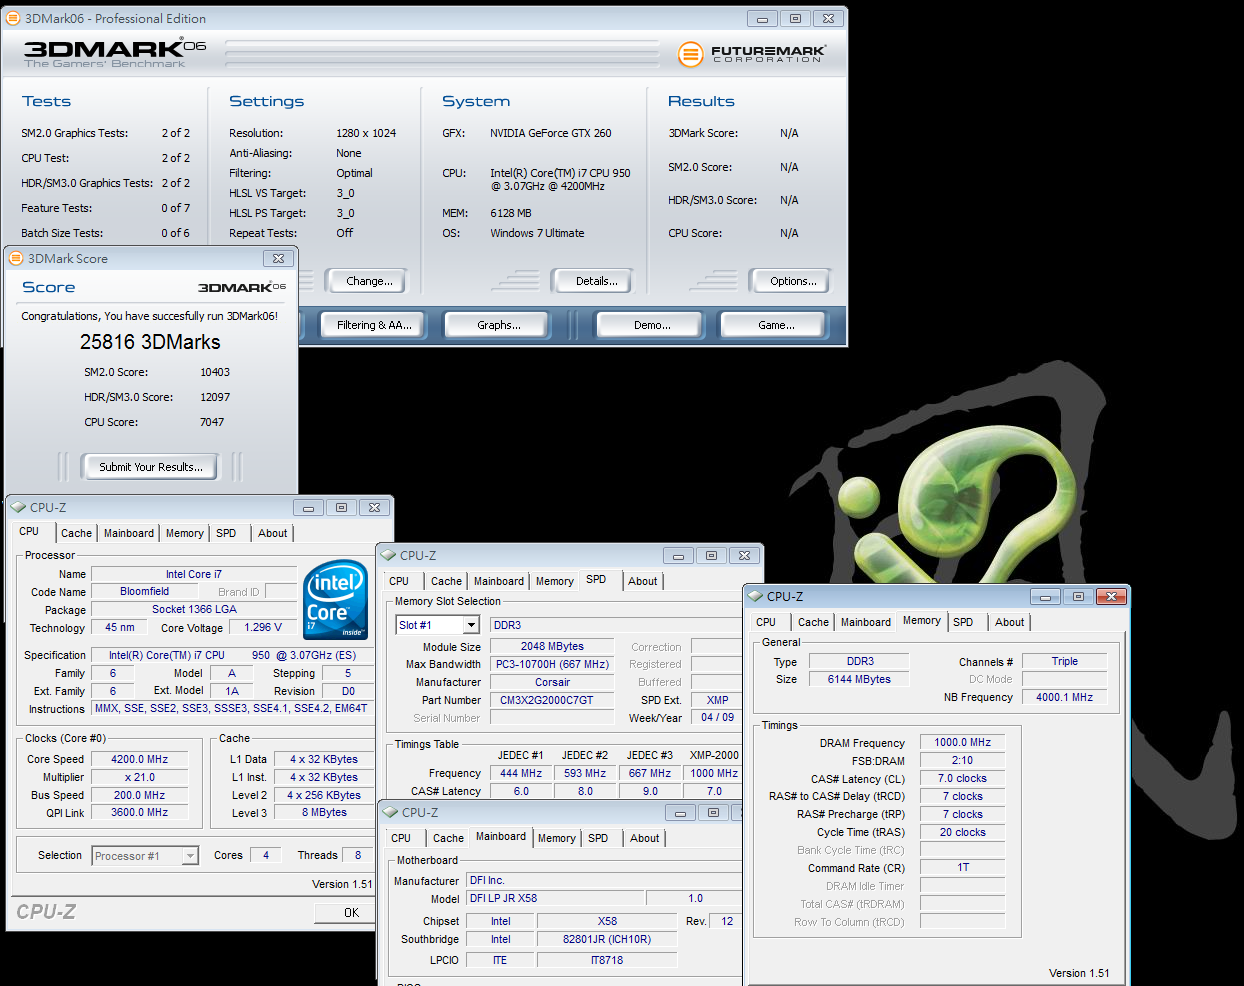Click the Graphs... button
1244x986 pixels.
pyautogui.click(x=498, y=325)
